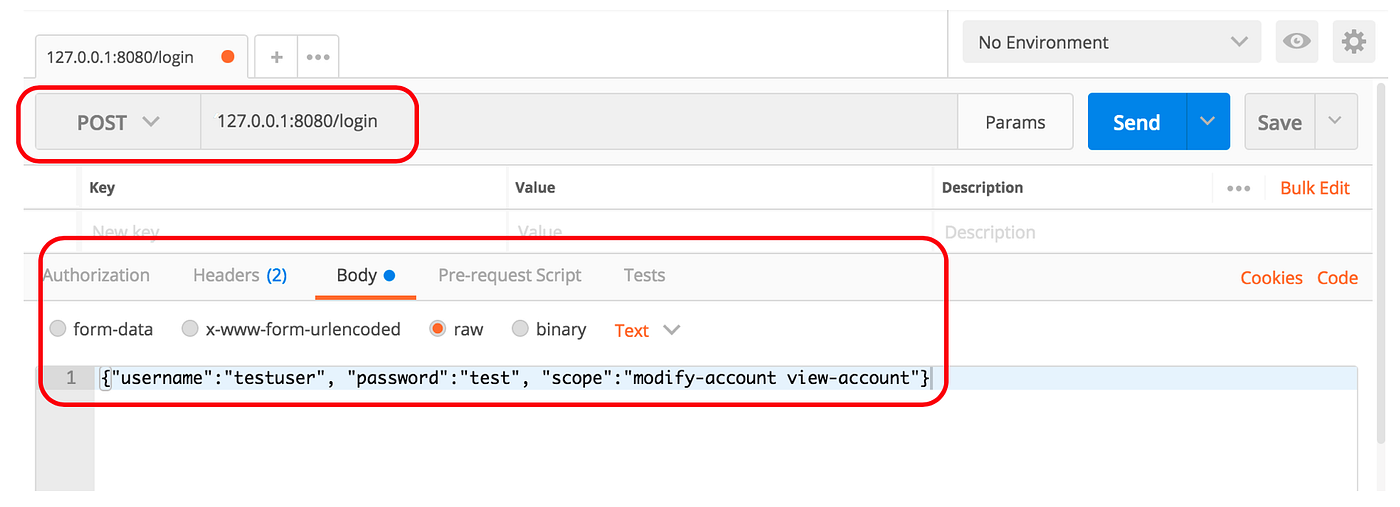Expand the Save button dropdown arrow
The height and width of the screenshot is (507, 1400).
coord(1335,122)
